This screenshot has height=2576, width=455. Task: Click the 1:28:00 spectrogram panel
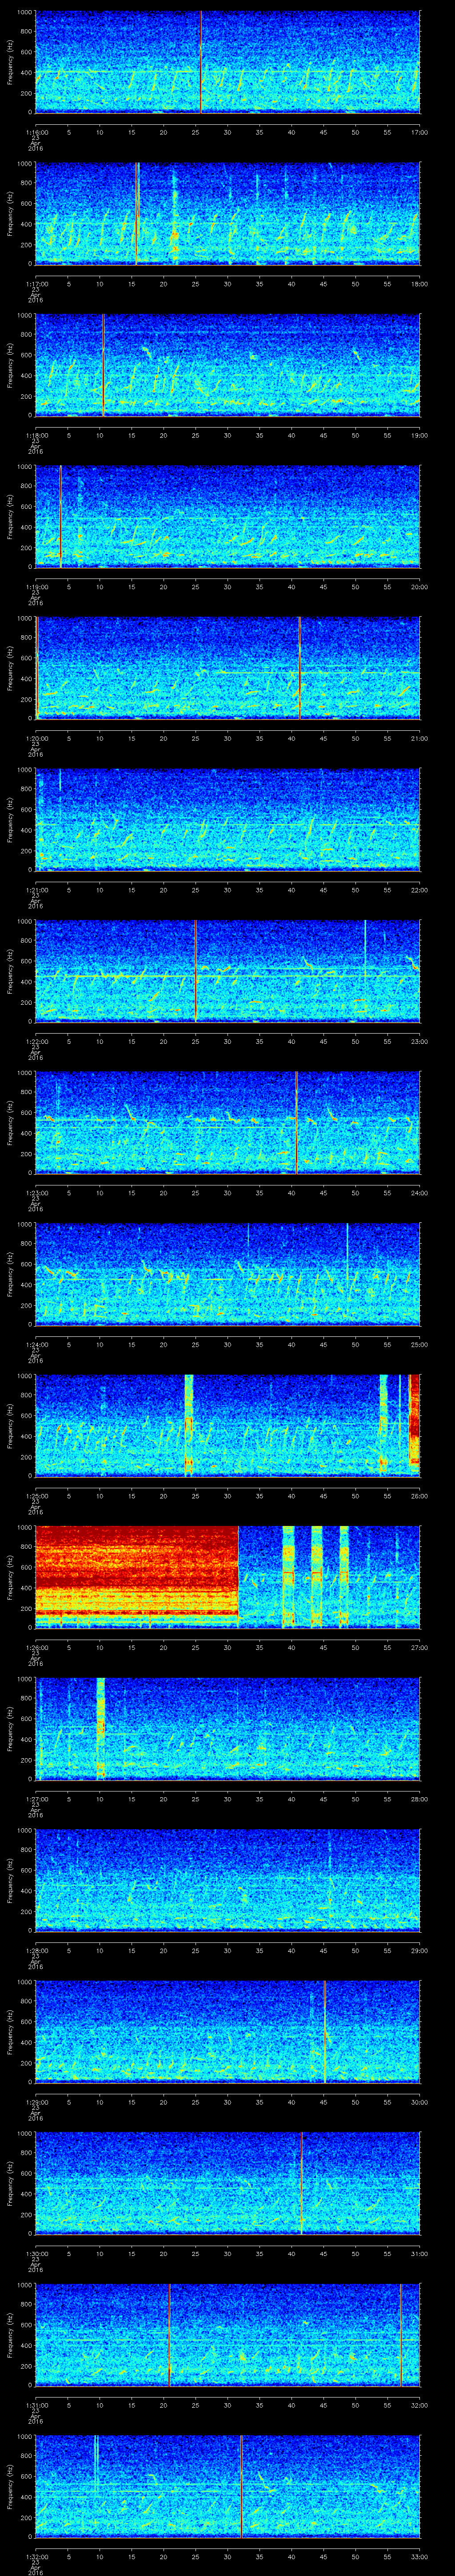[x=227, y=1880]
